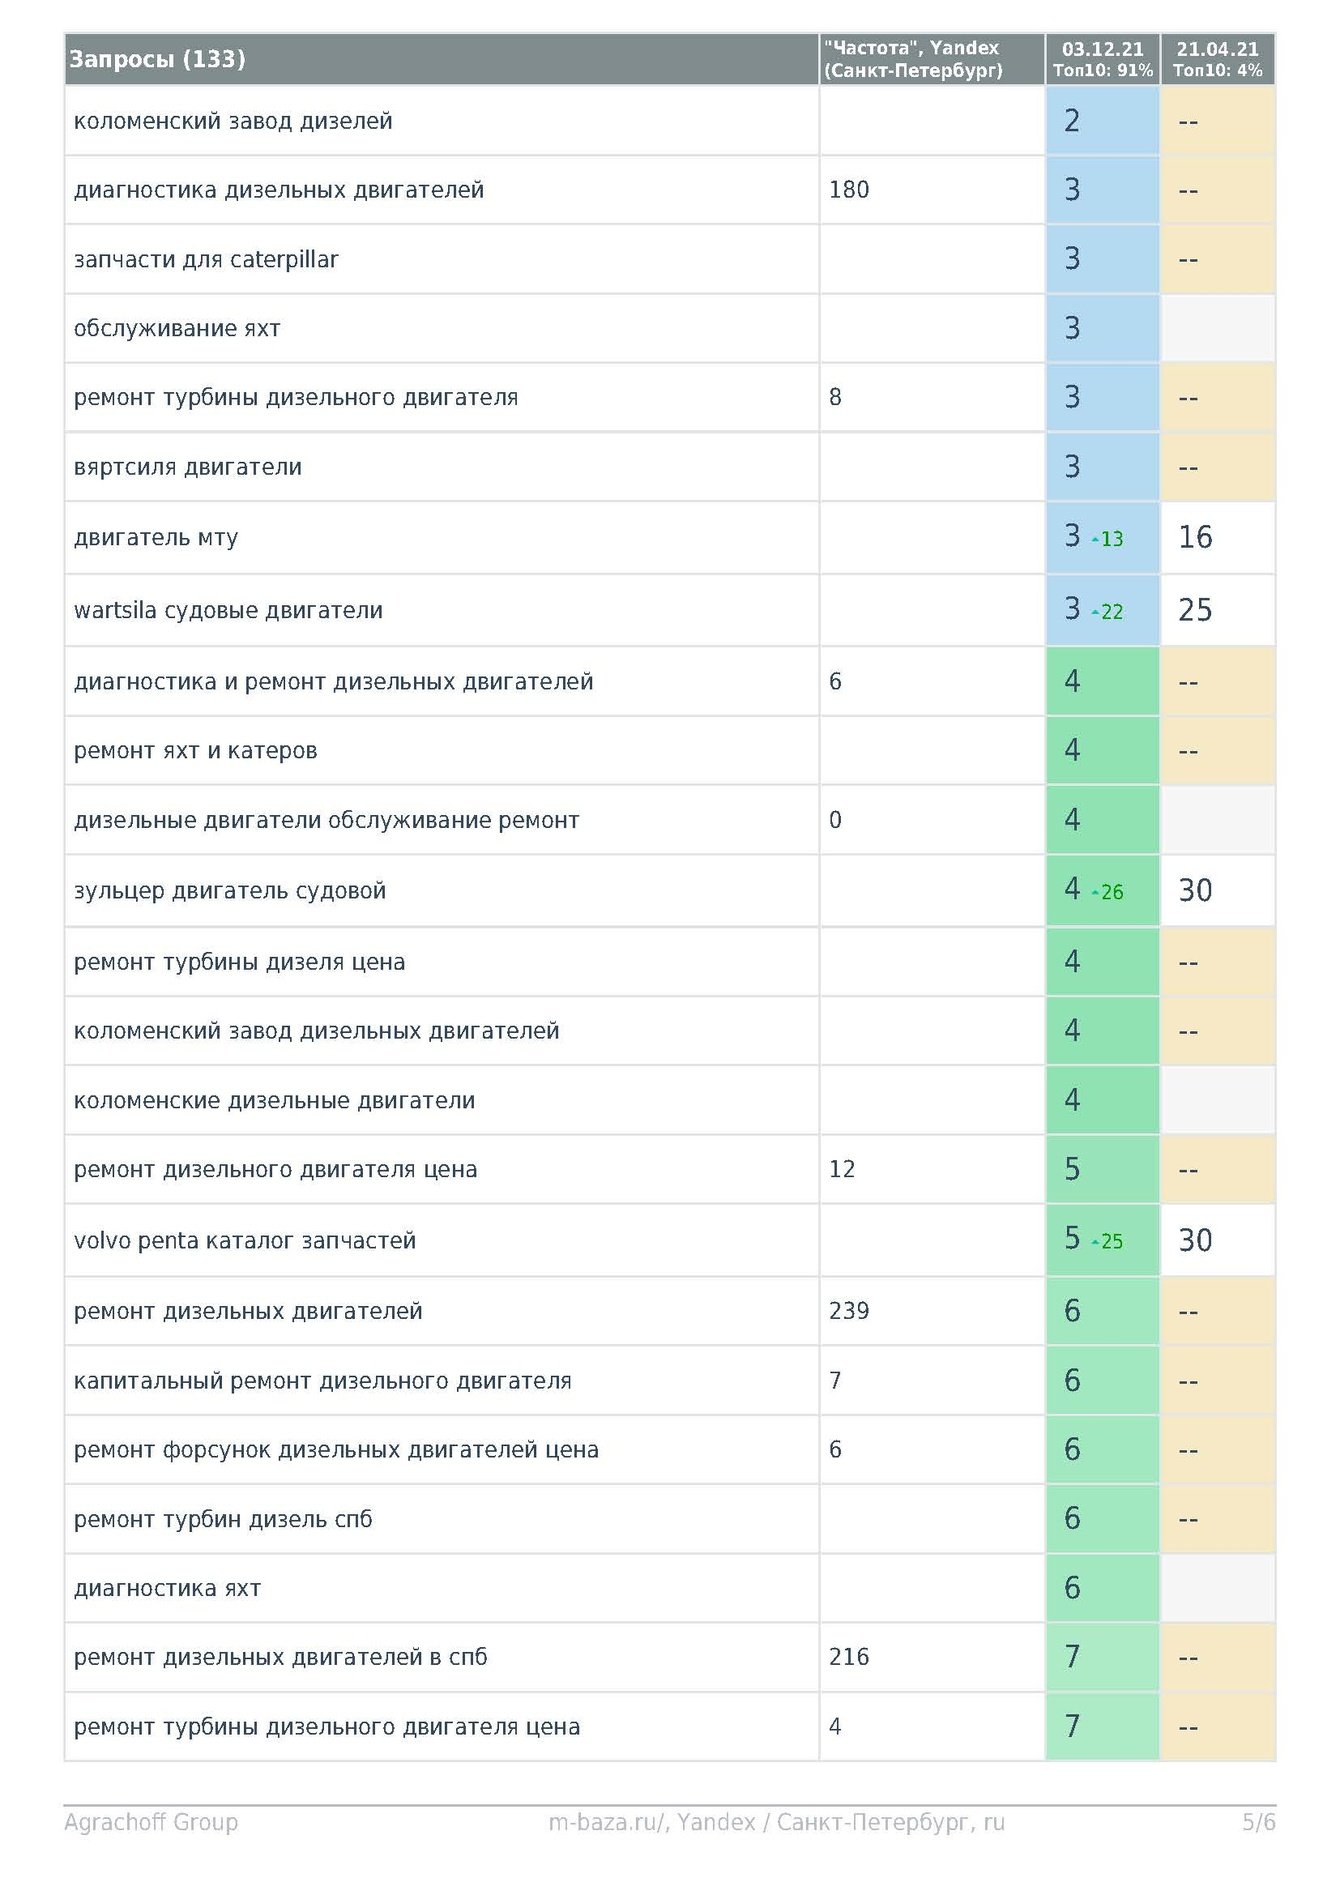1340x1895 pixels.
Task: Click the green up-arrow in "wartsila судовые двигатели" row
Action: pos(1095,612)
